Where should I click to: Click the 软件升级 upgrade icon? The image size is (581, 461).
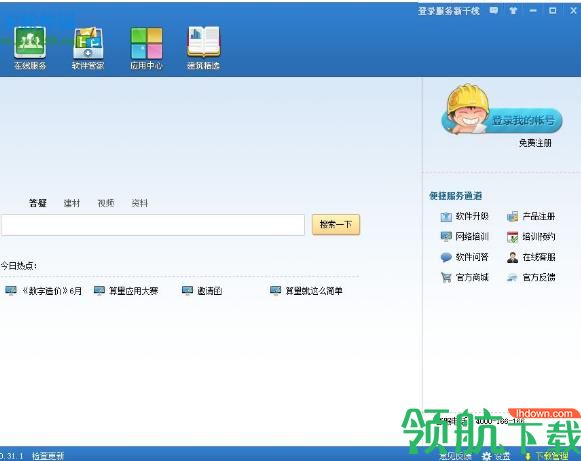[446, 216]
